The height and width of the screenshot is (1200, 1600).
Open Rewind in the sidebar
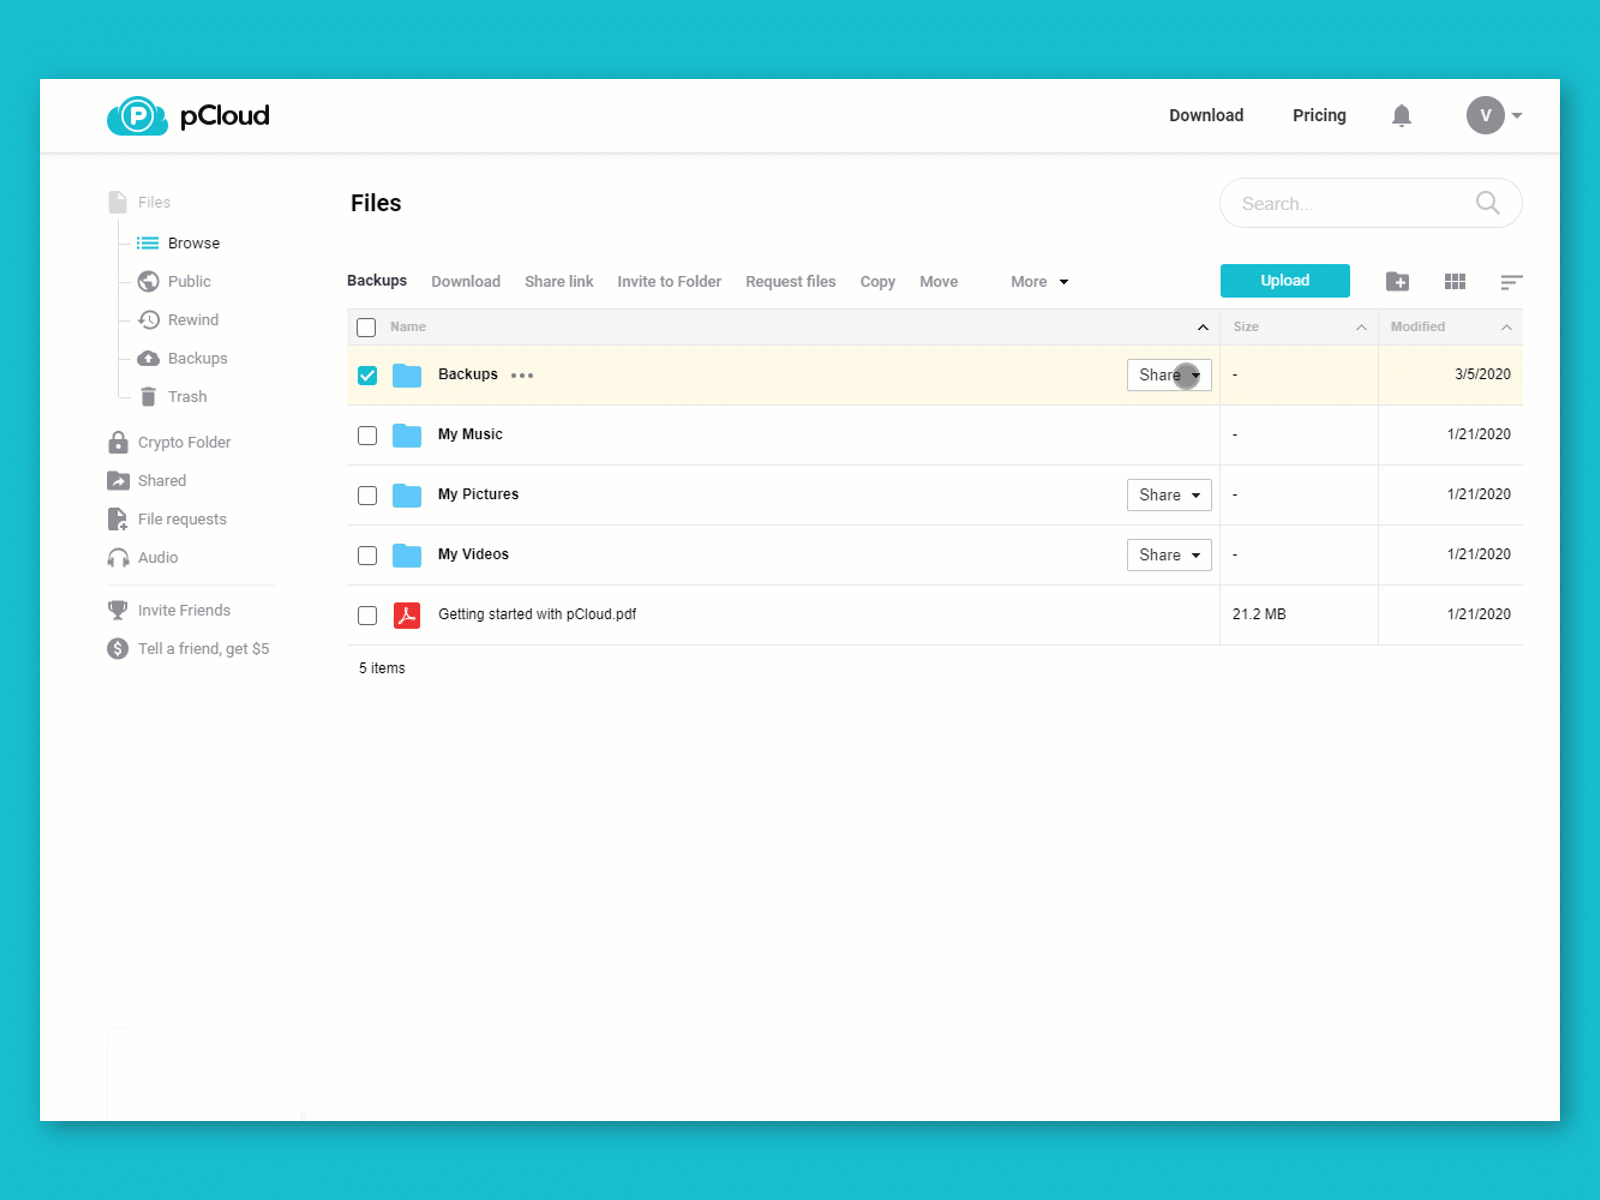193,320
